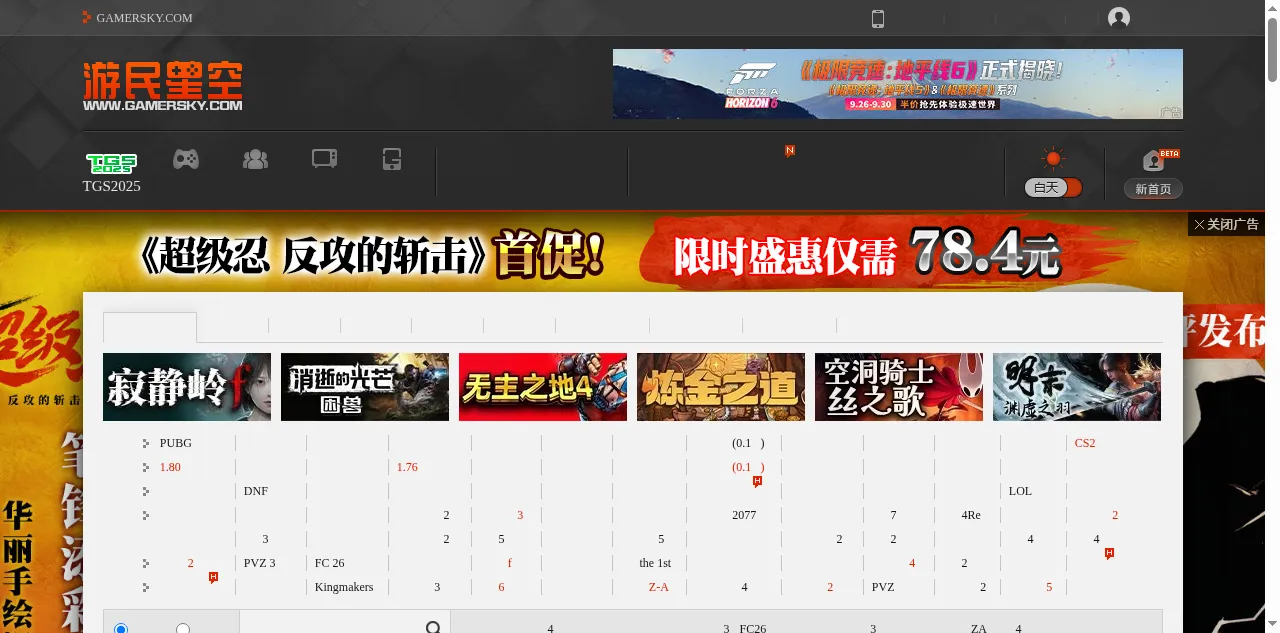Click the user avatar icon
The height and width of the screenshot is (633, 1280).
point(1119,18)
